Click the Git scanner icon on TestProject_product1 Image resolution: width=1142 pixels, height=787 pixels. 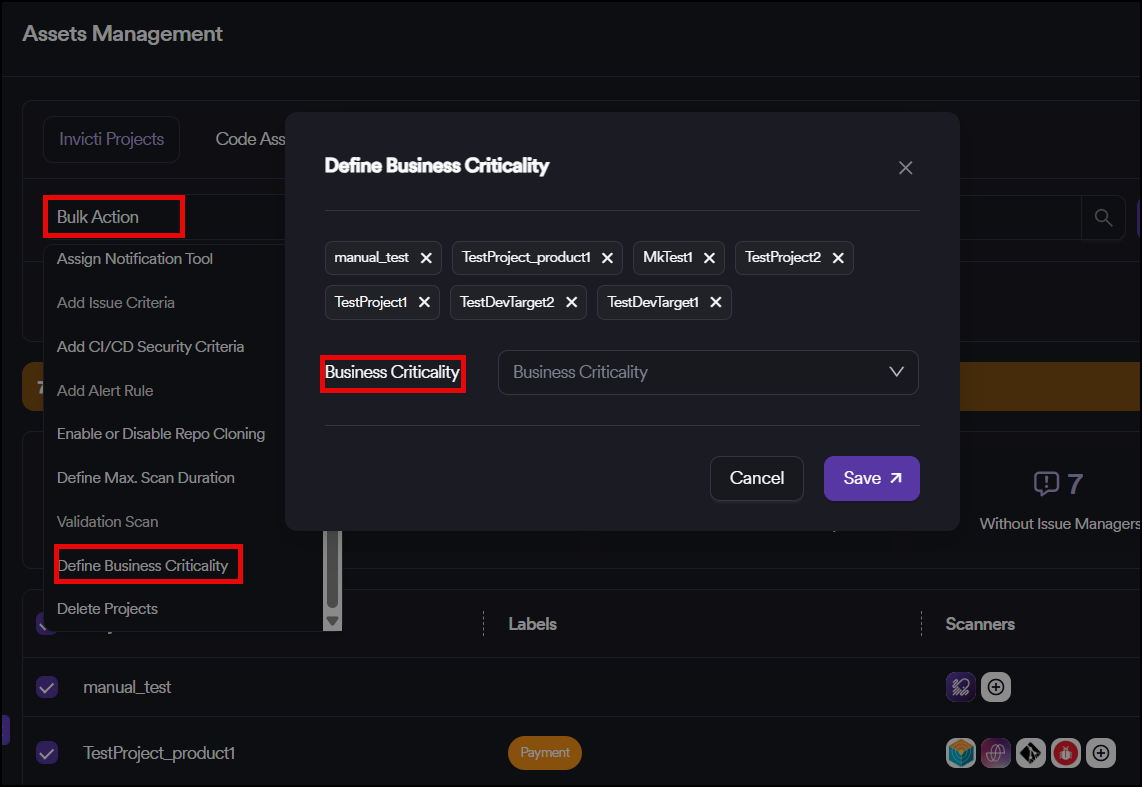click(1031, 753)
